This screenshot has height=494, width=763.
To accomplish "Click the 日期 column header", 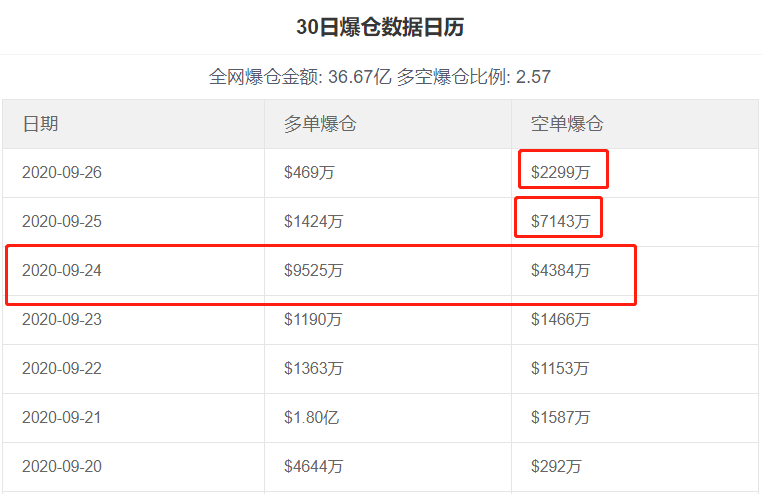I will pos(40,124).
